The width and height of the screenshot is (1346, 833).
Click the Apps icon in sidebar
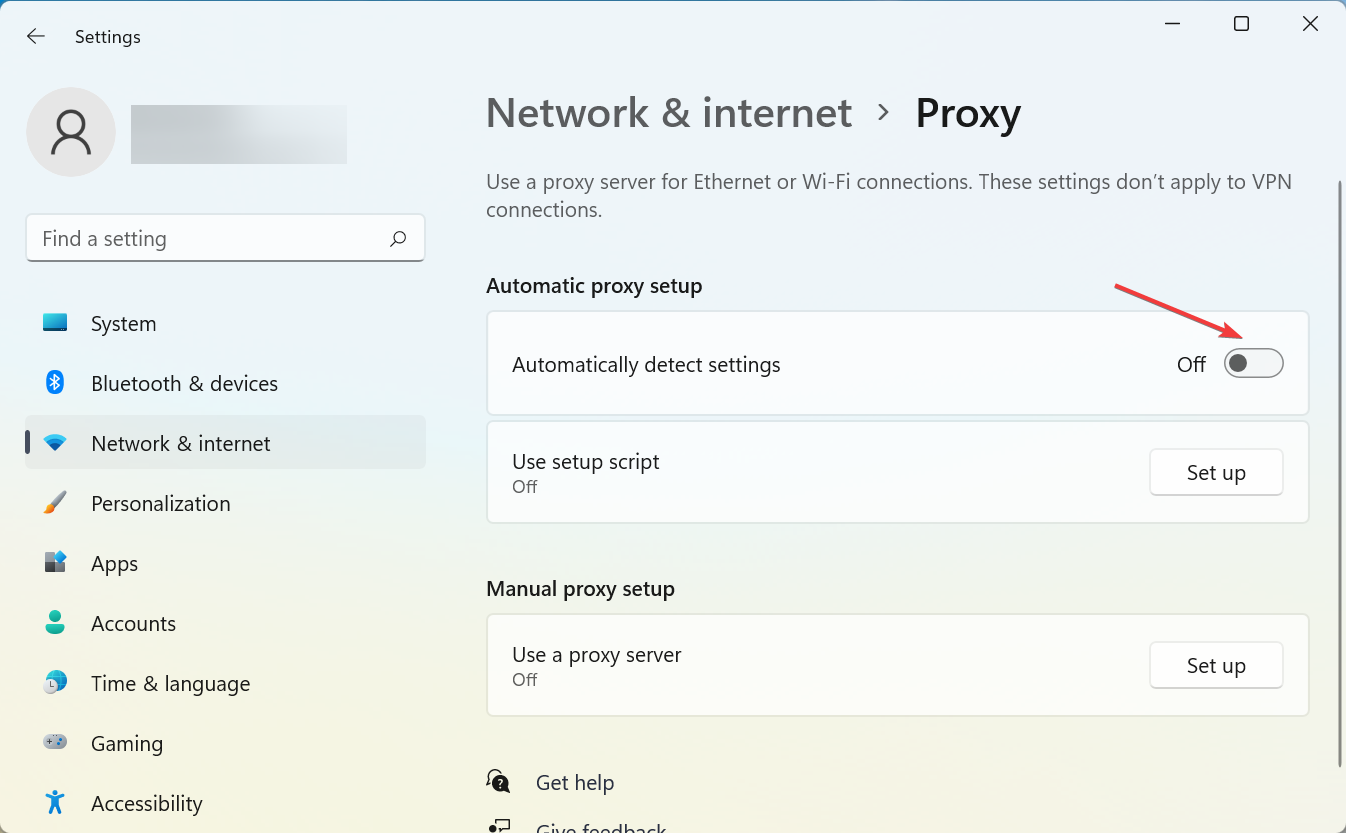(55, 563)
